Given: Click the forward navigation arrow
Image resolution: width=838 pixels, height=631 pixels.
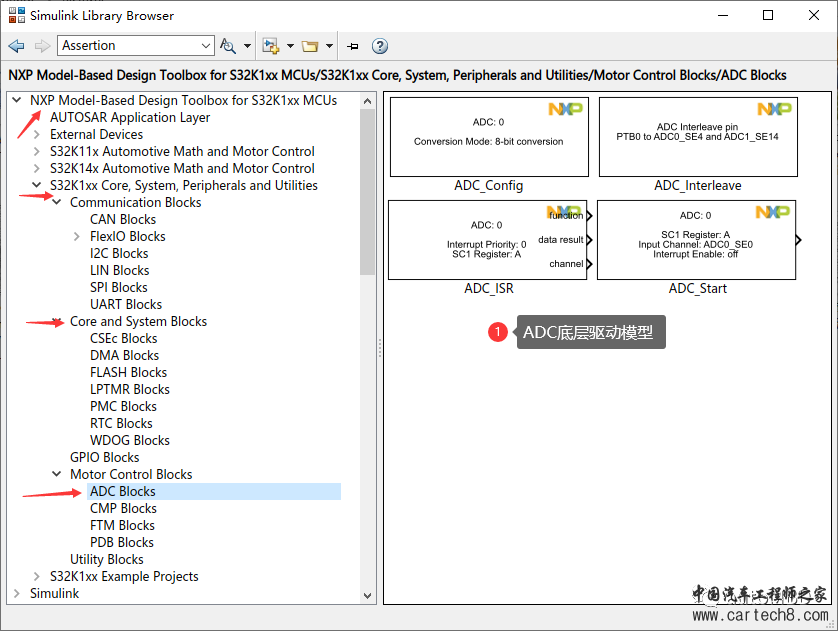Looking at the screenshot, I should pyautogui.click(x=42, y=46).
